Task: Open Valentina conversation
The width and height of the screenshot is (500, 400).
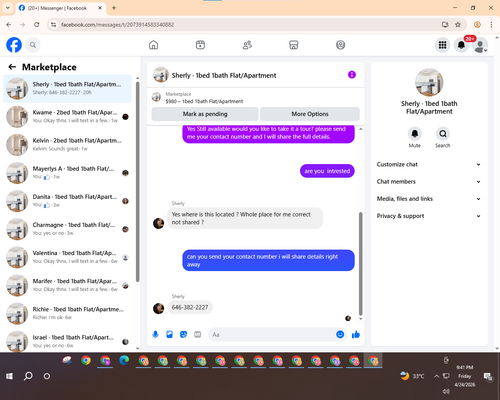Action: [x=67, y=257]
